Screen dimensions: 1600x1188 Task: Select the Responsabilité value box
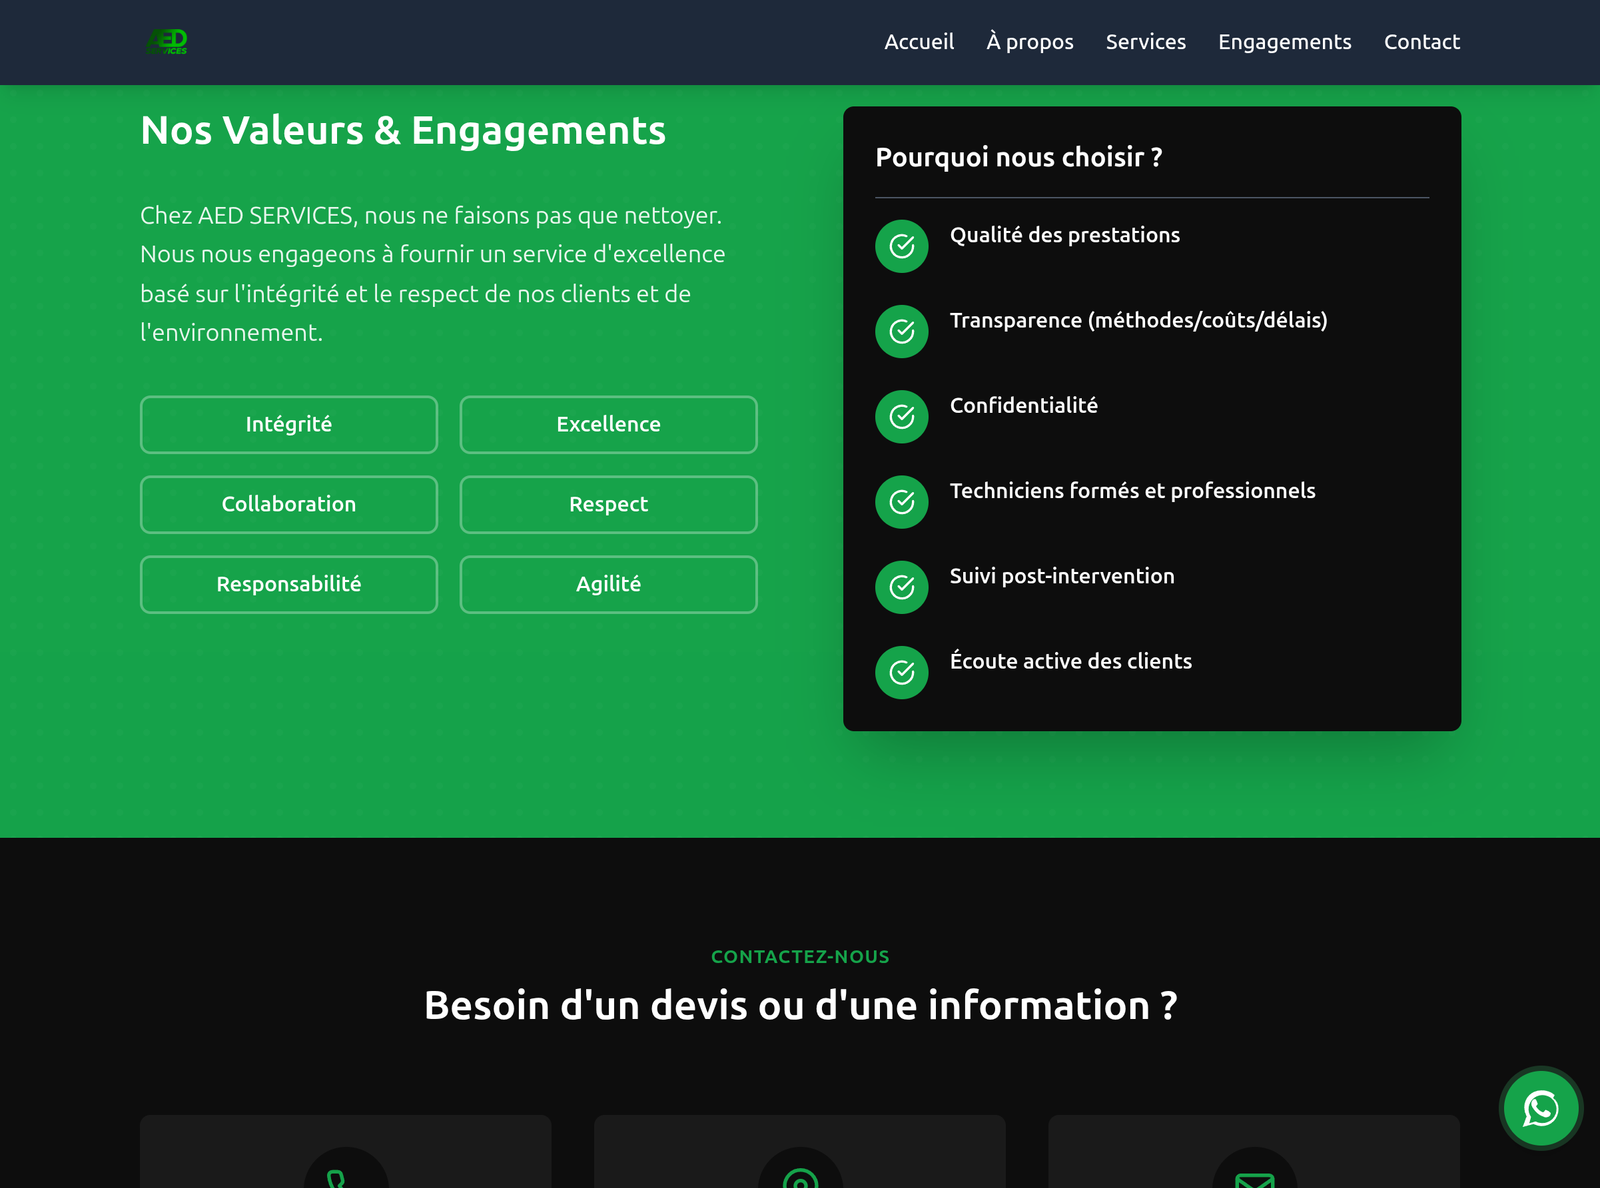[289, 584]
